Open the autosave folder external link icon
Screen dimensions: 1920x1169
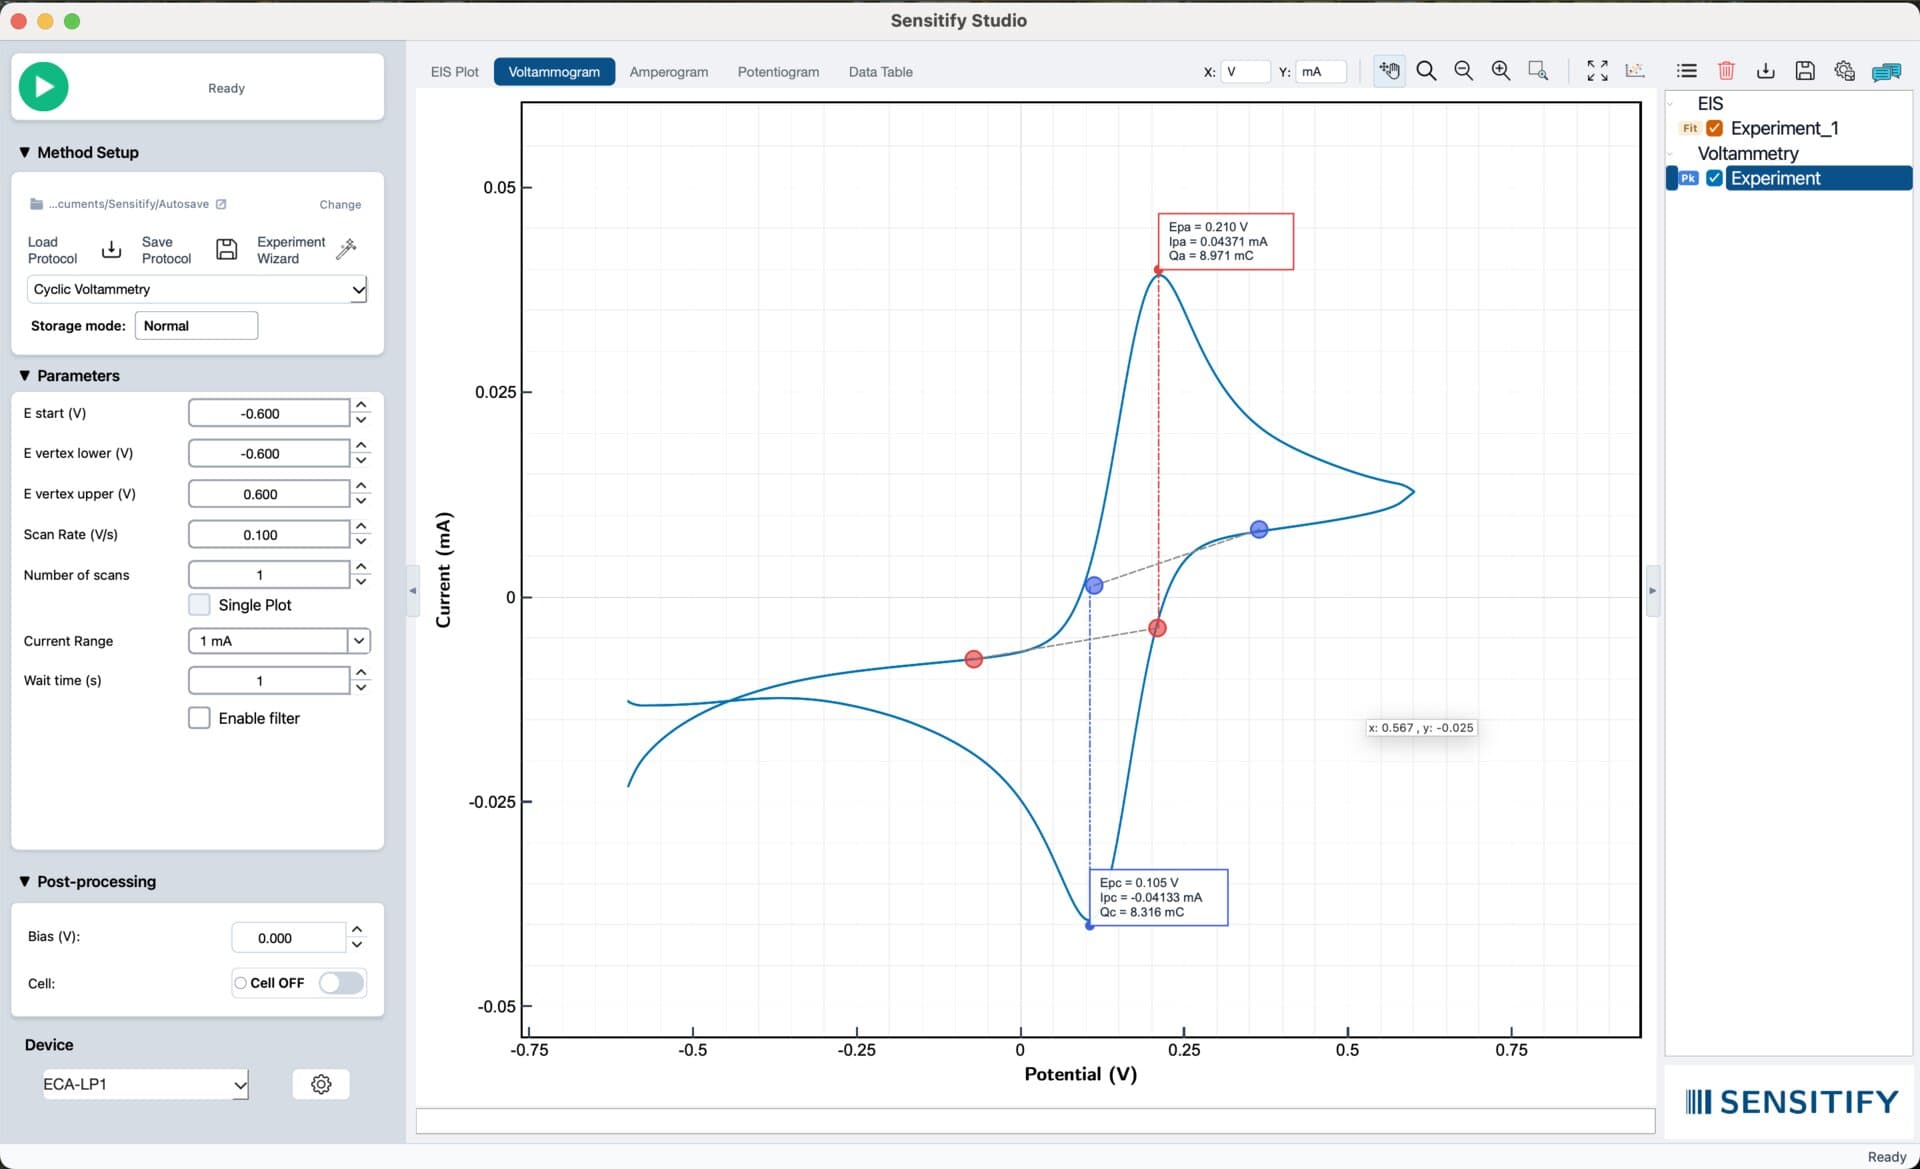(221, 204)
